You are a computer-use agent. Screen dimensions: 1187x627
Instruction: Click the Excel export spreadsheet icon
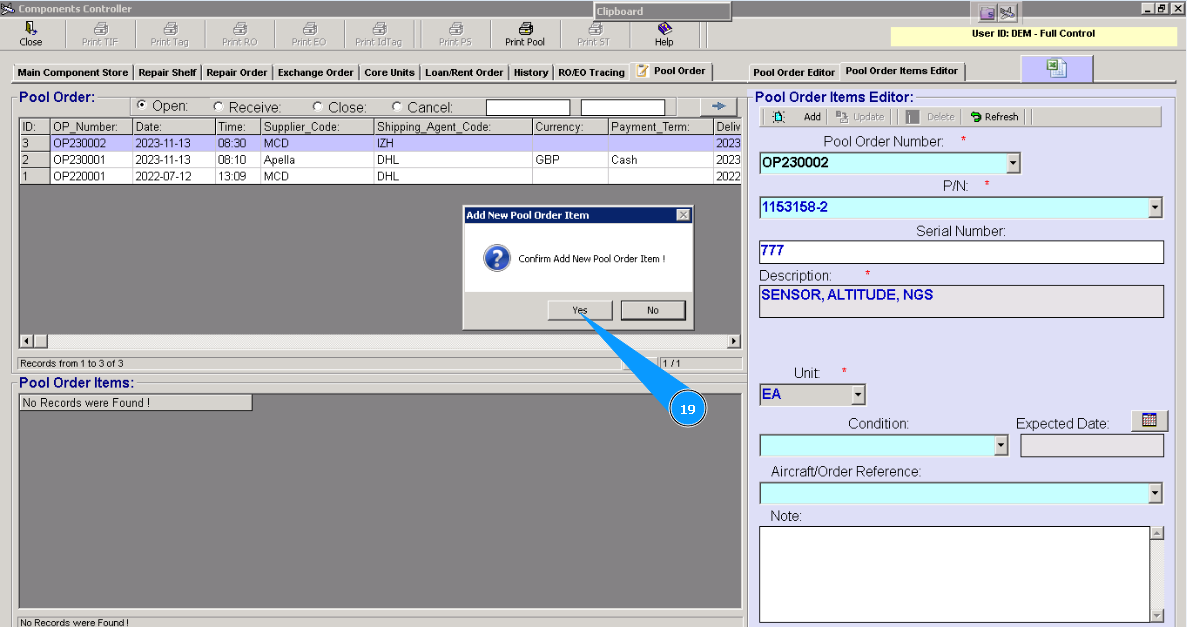[x=1057, y=68]
